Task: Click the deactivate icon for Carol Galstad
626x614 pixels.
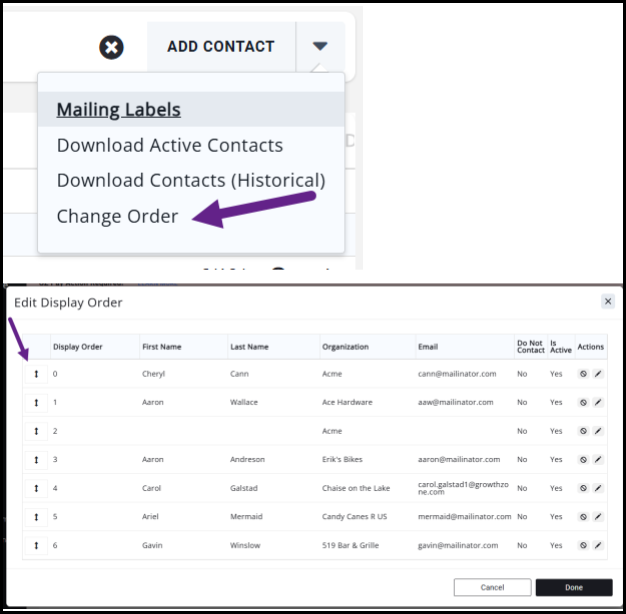Action: [583, 489]
